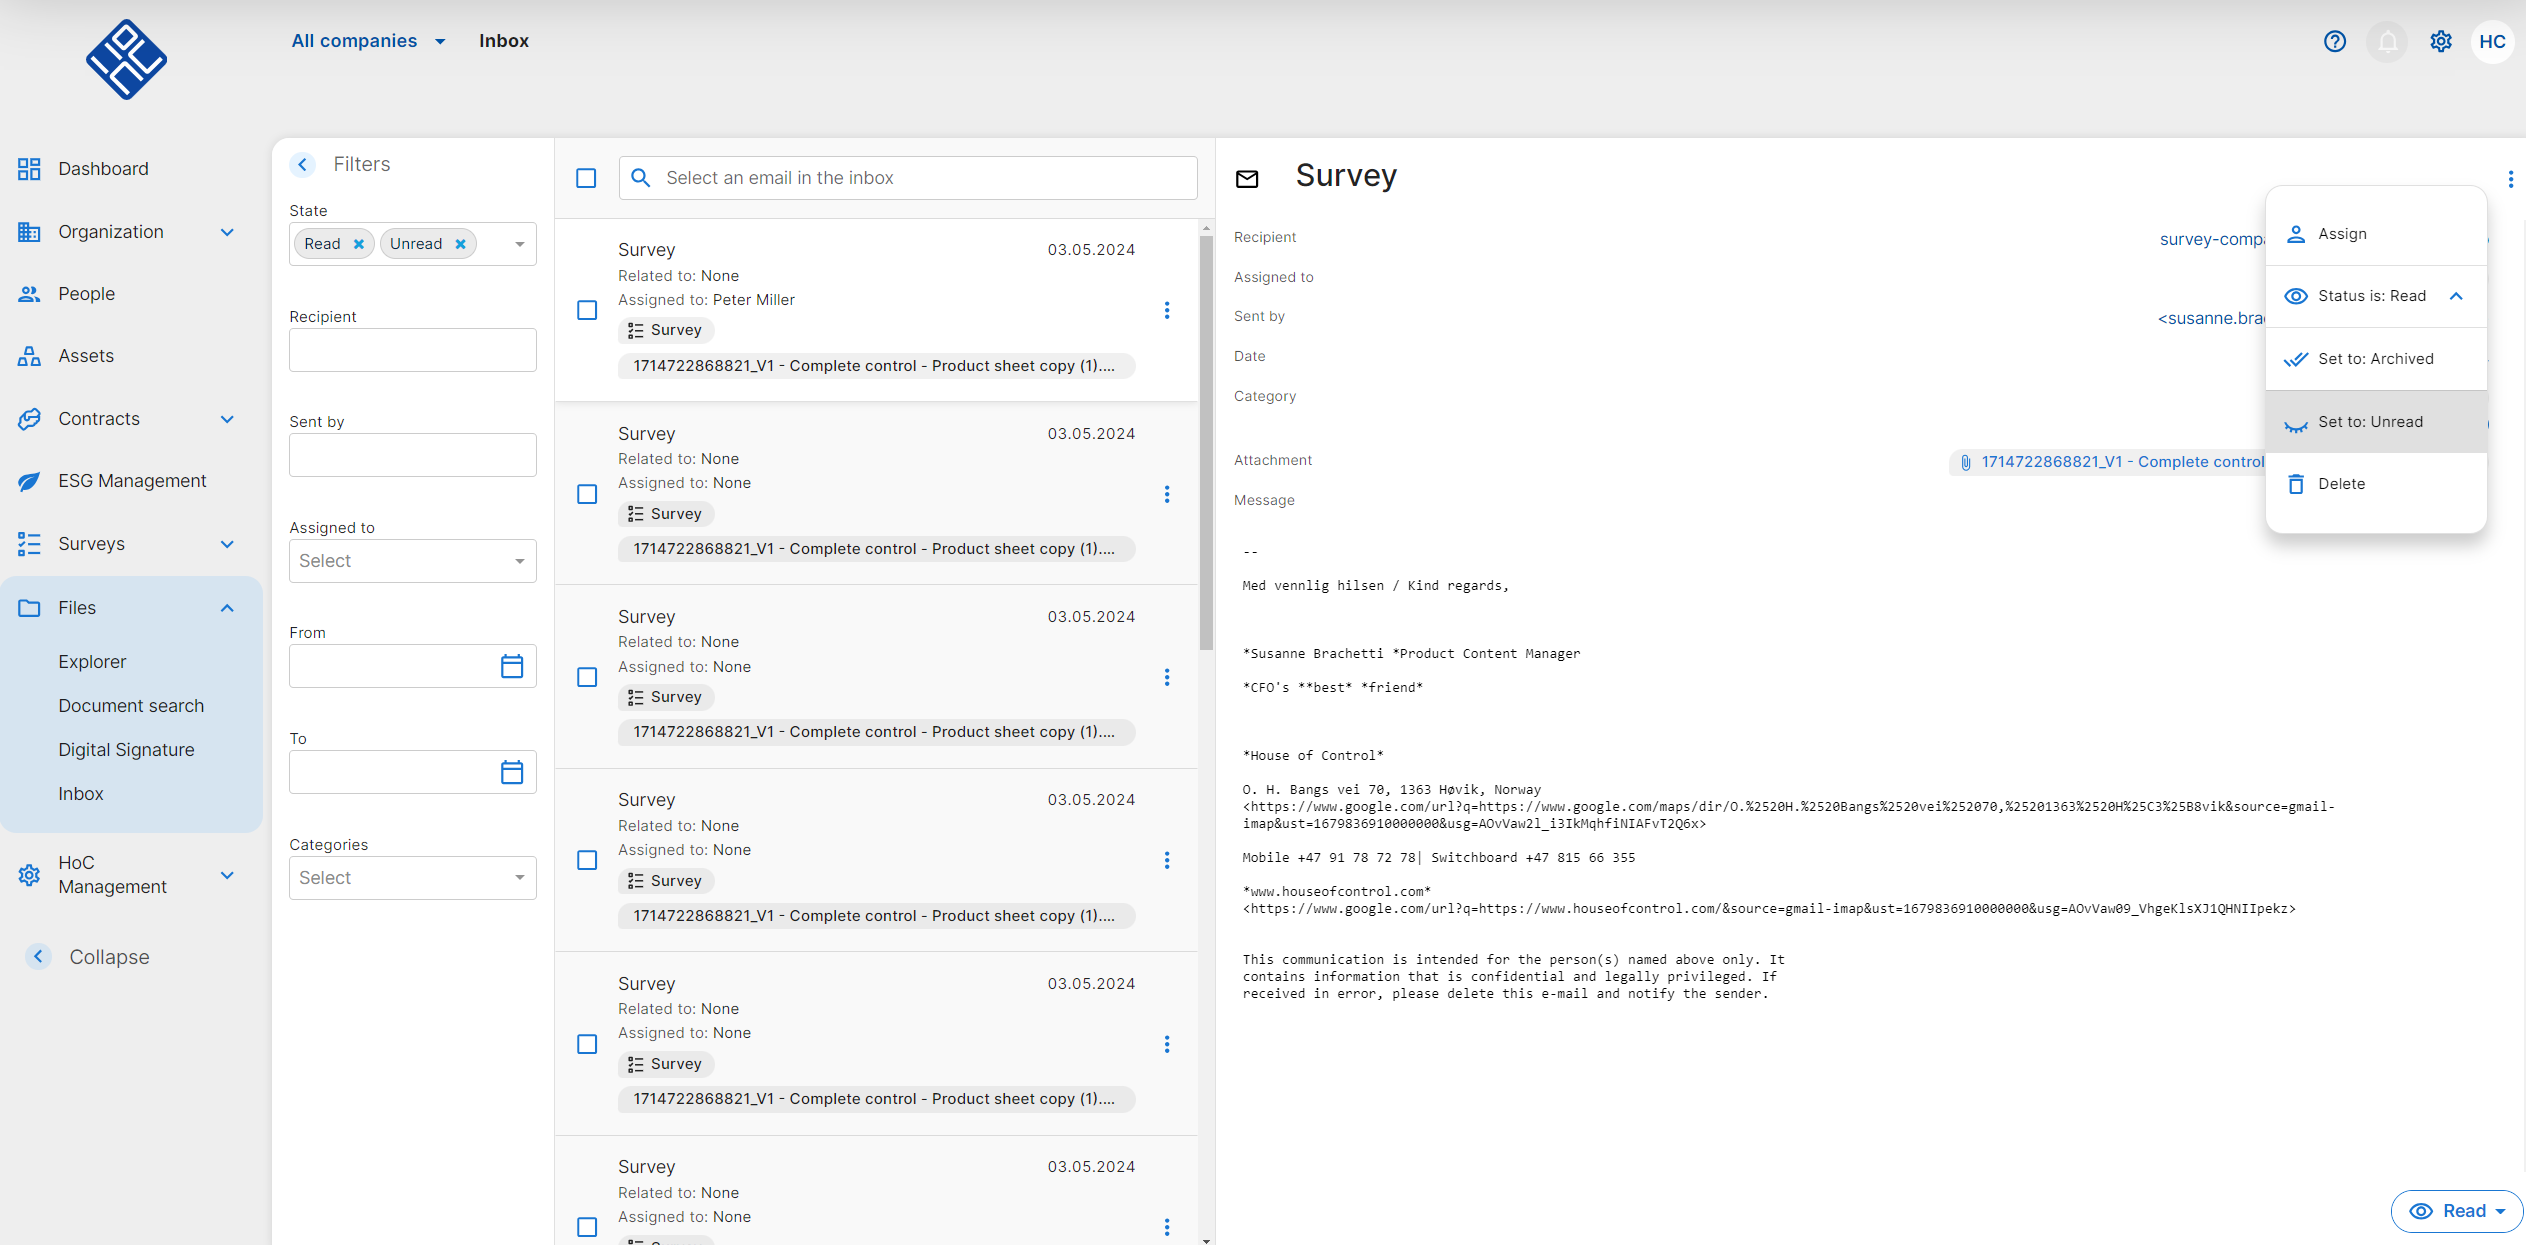The width and height of the screenshot is (2526, 1245).
Task: Click the first email's attachment chip
Action: tap(876, 366)
